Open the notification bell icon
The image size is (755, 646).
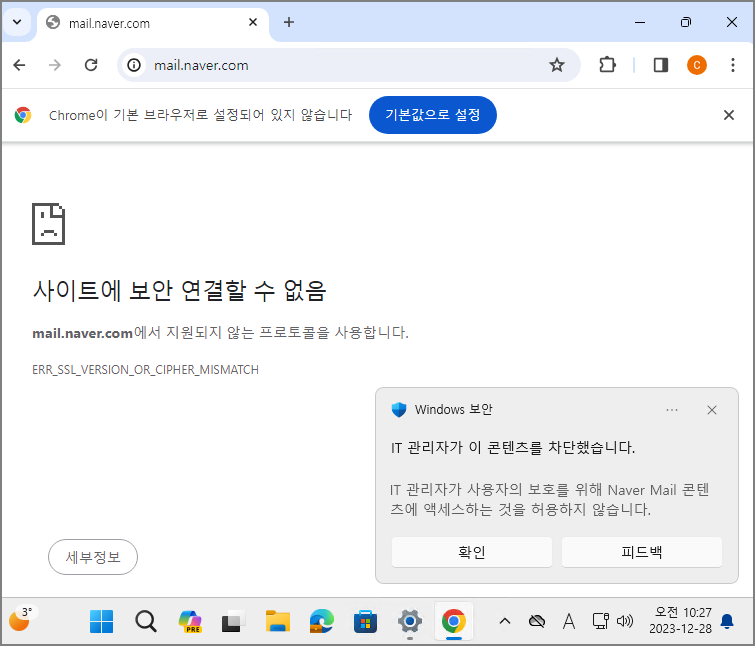[x=727, y=621]
